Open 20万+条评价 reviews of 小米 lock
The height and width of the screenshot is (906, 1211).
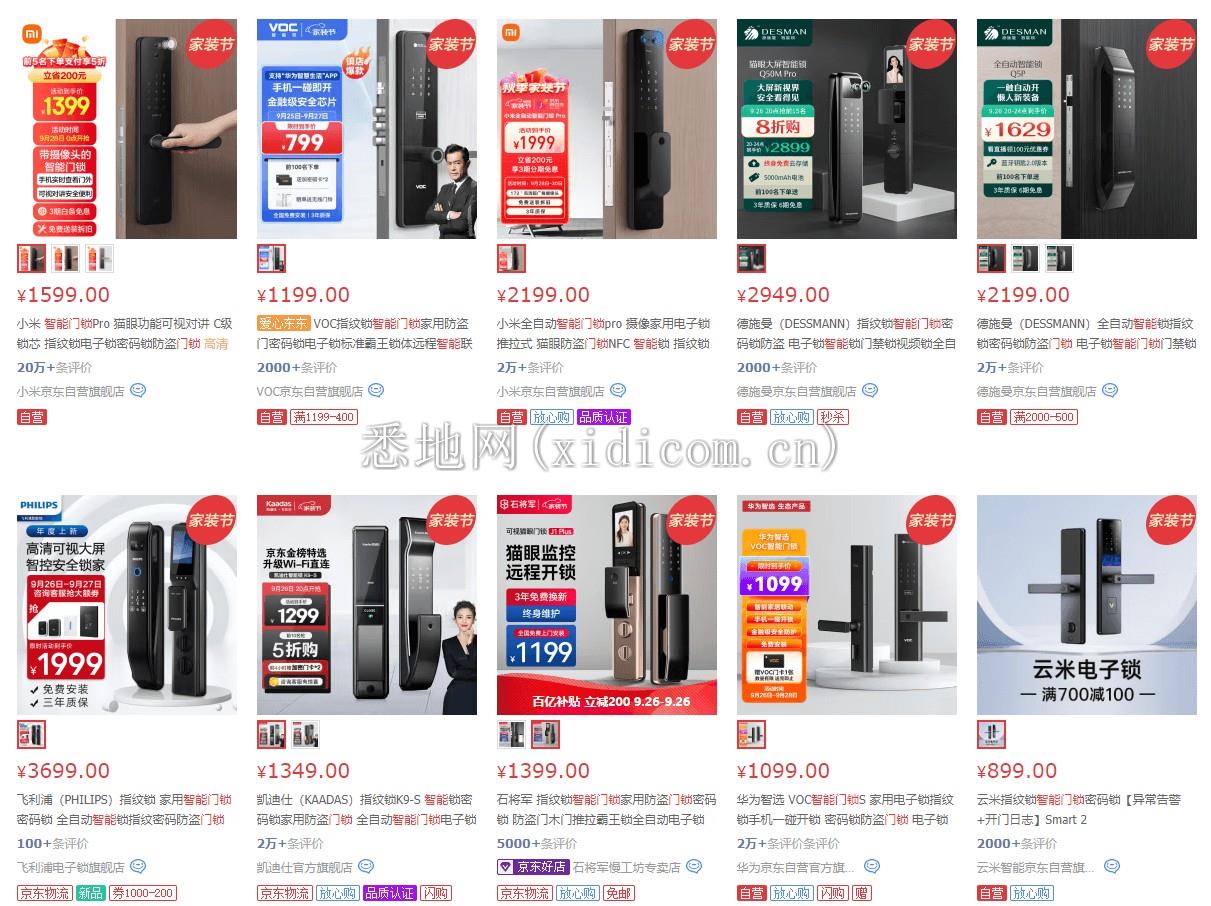pyautogui.click(x=54, y=367)
